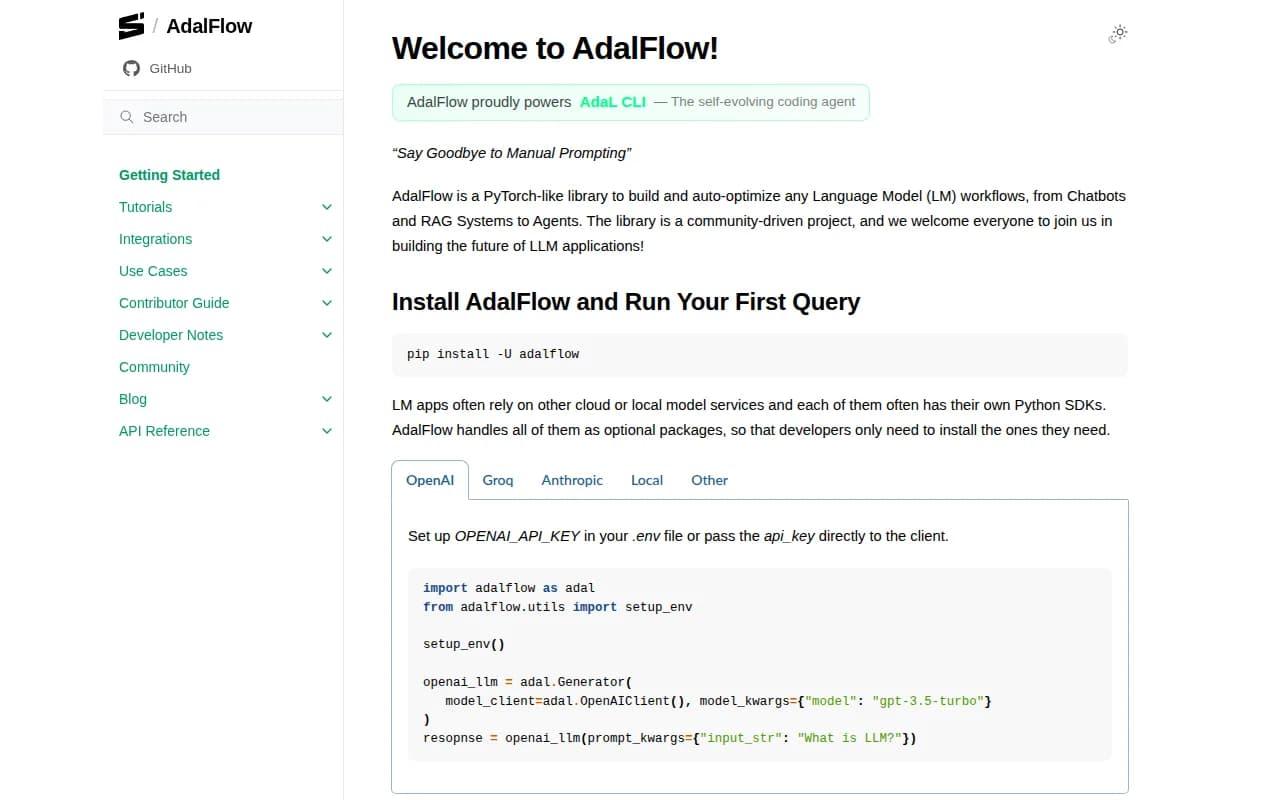Viewport: 1280px width, 800px height.
Task: Click 'AdalFlow proudly powers' banner text
Action: coord(489,102)
